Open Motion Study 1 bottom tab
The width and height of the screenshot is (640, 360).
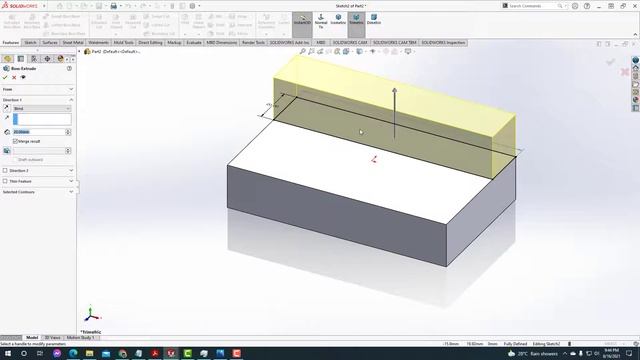coord(80,338)
